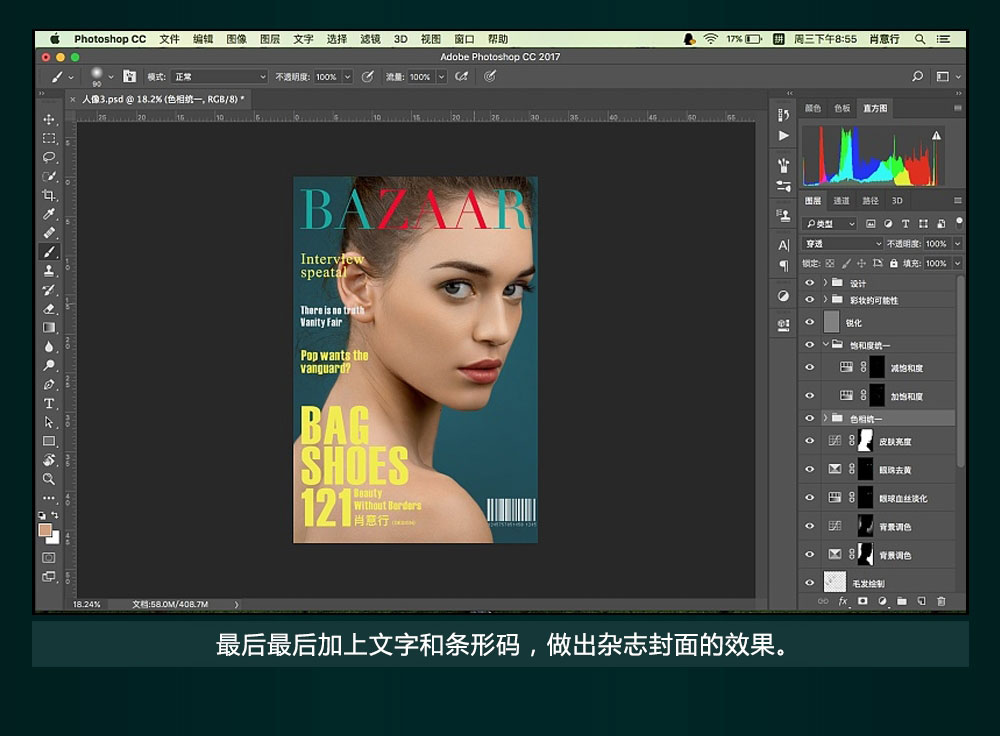Select the Move tool
The height and width of the screenshot is (736, 1000).
coord(49,120)
